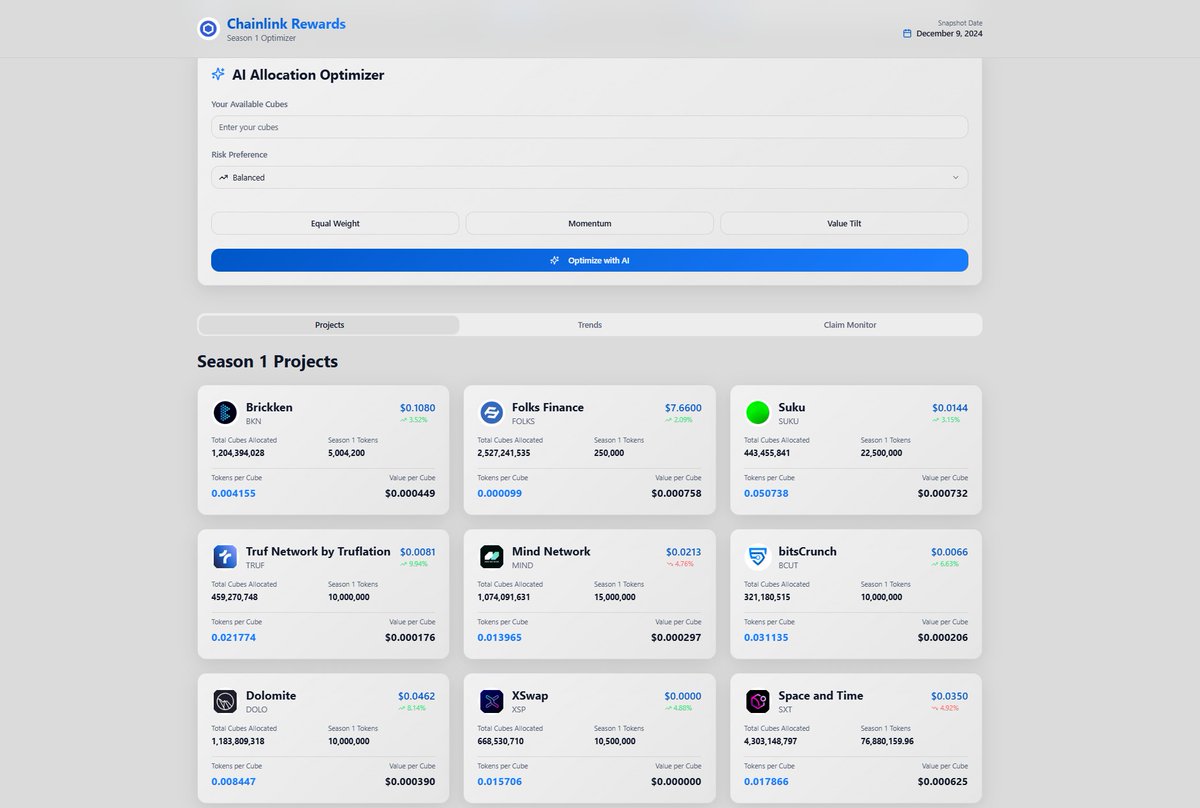Open the Risk Preference dropdown set to Balanced
Viewport: 1200px width, 808px height.
click(589, 177)
